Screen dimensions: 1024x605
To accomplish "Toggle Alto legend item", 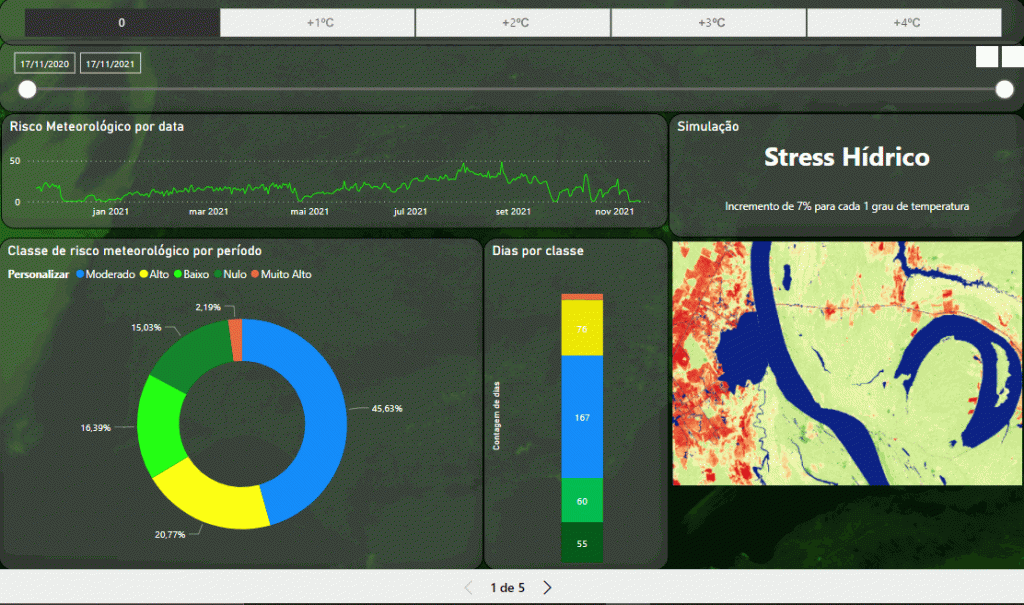I will click(154, 274).
